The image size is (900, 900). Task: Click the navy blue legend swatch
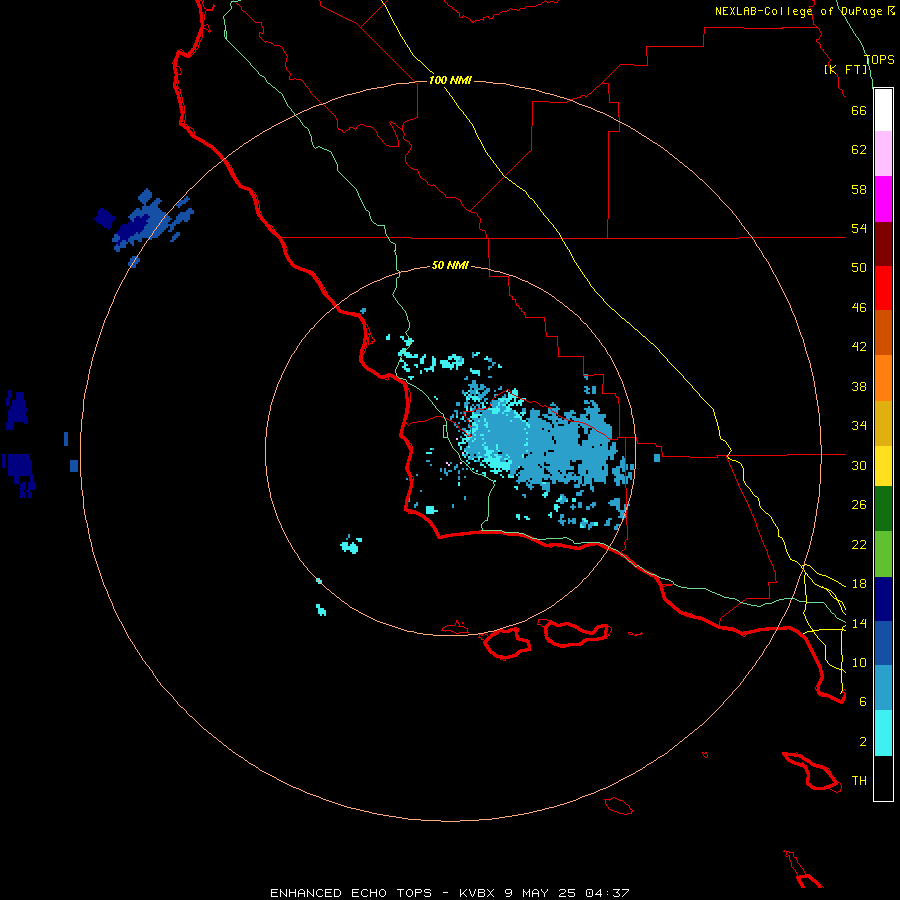883,599
